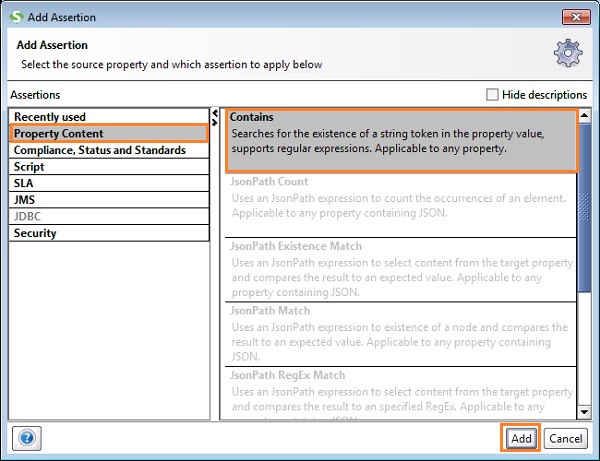Click the assertions list vertical scrollbar
600x461 pixels.
click(585, 200)
